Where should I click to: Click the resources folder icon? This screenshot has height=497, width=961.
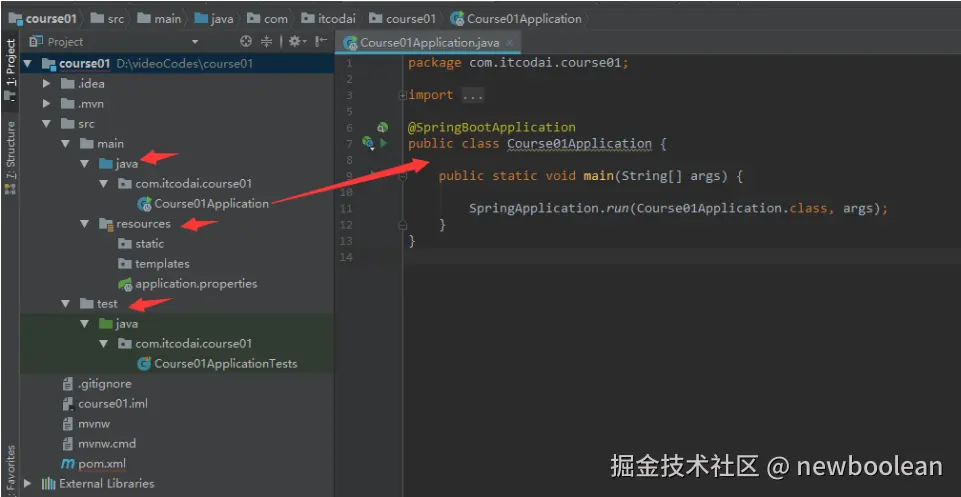tap(106, 224)
